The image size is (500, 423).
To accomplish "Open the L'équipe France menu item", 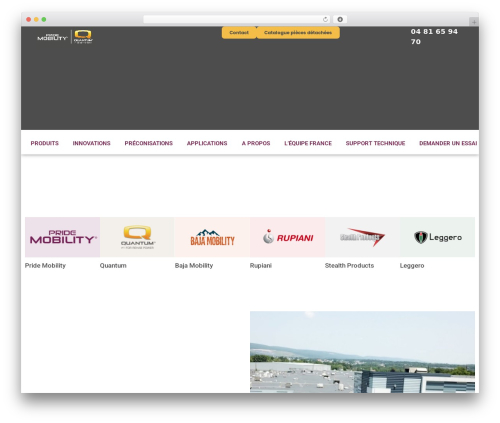I will click(308, 143).
